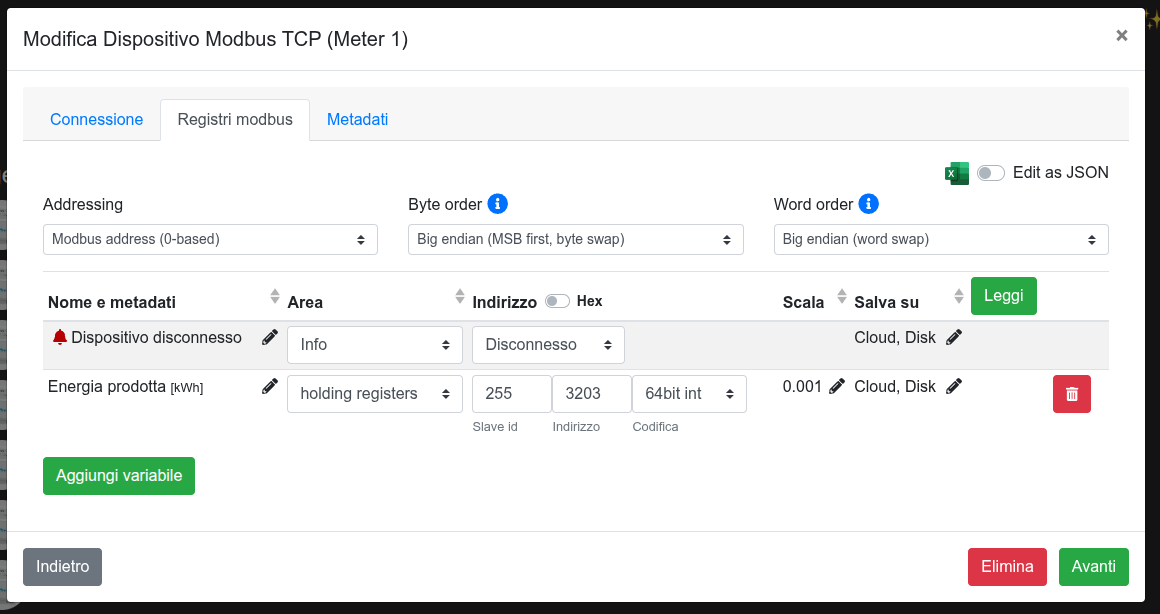Viewport: 1160px width, 614px height.
Task: Edit the Dispositivo disconnesso name pencil
Action: point(270,338)
